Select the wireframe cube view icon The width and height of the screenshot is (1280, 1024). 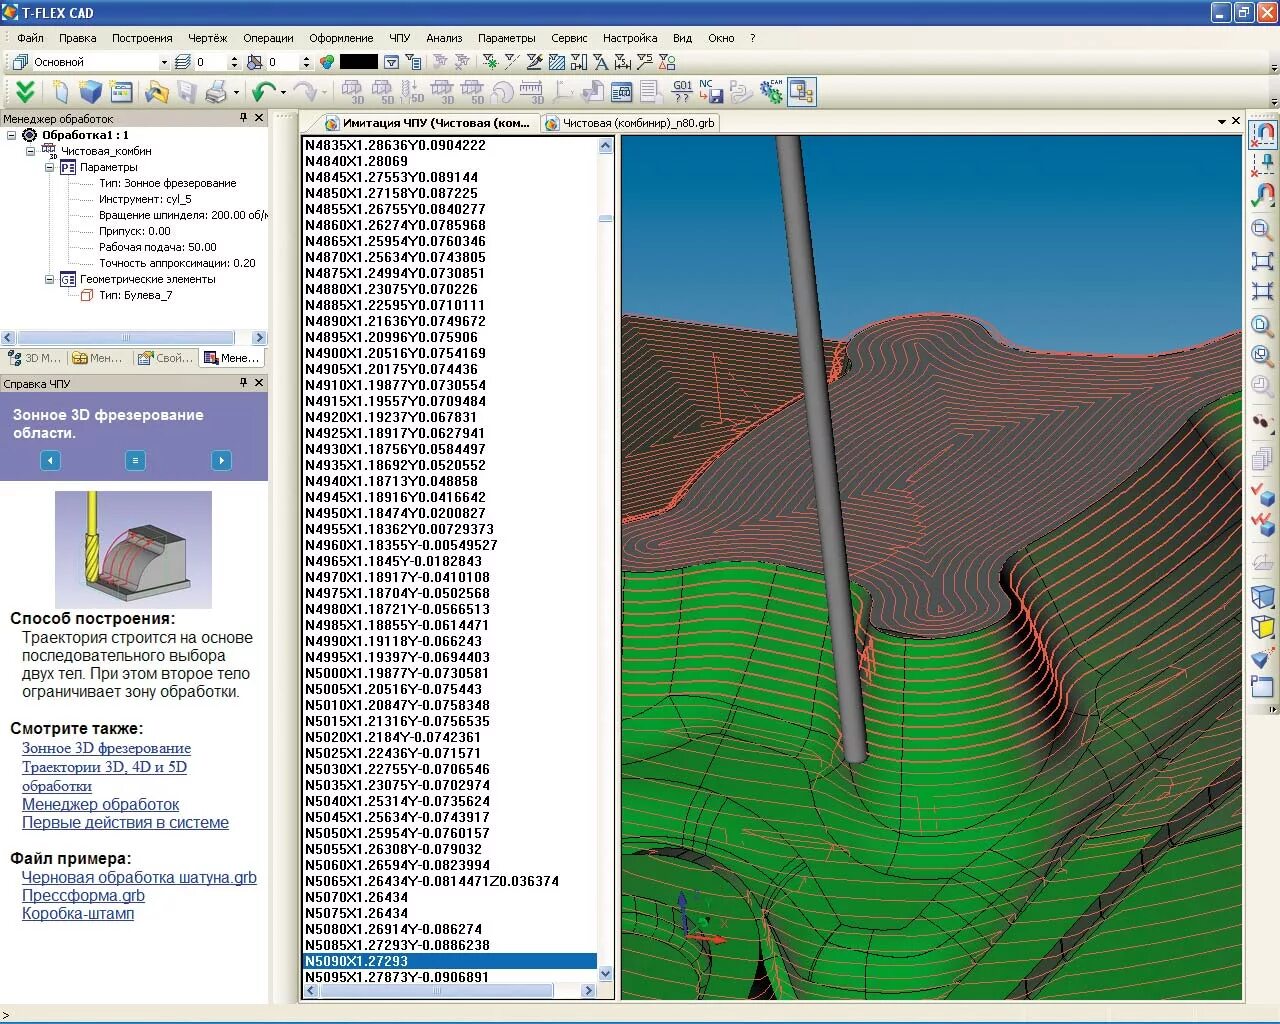[x=1263, y=597]
